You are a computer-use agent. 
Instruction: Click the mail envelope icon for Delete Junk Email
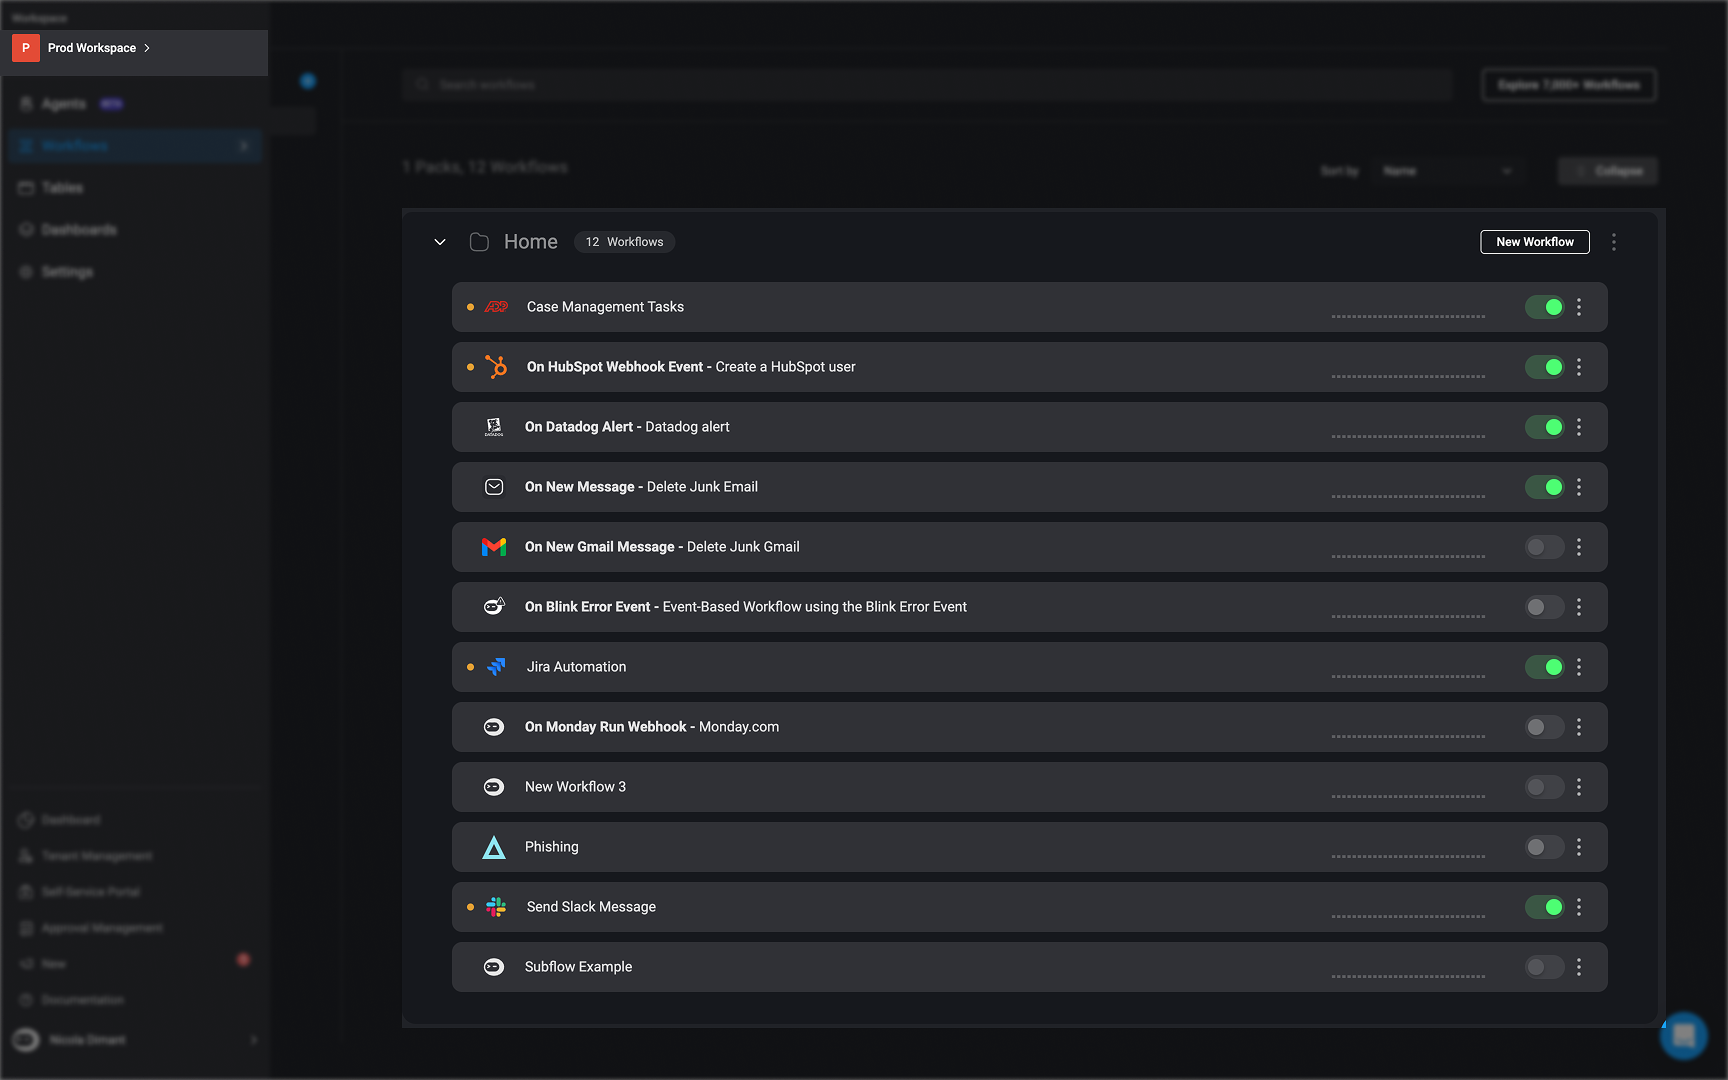(x=494, y=487)
